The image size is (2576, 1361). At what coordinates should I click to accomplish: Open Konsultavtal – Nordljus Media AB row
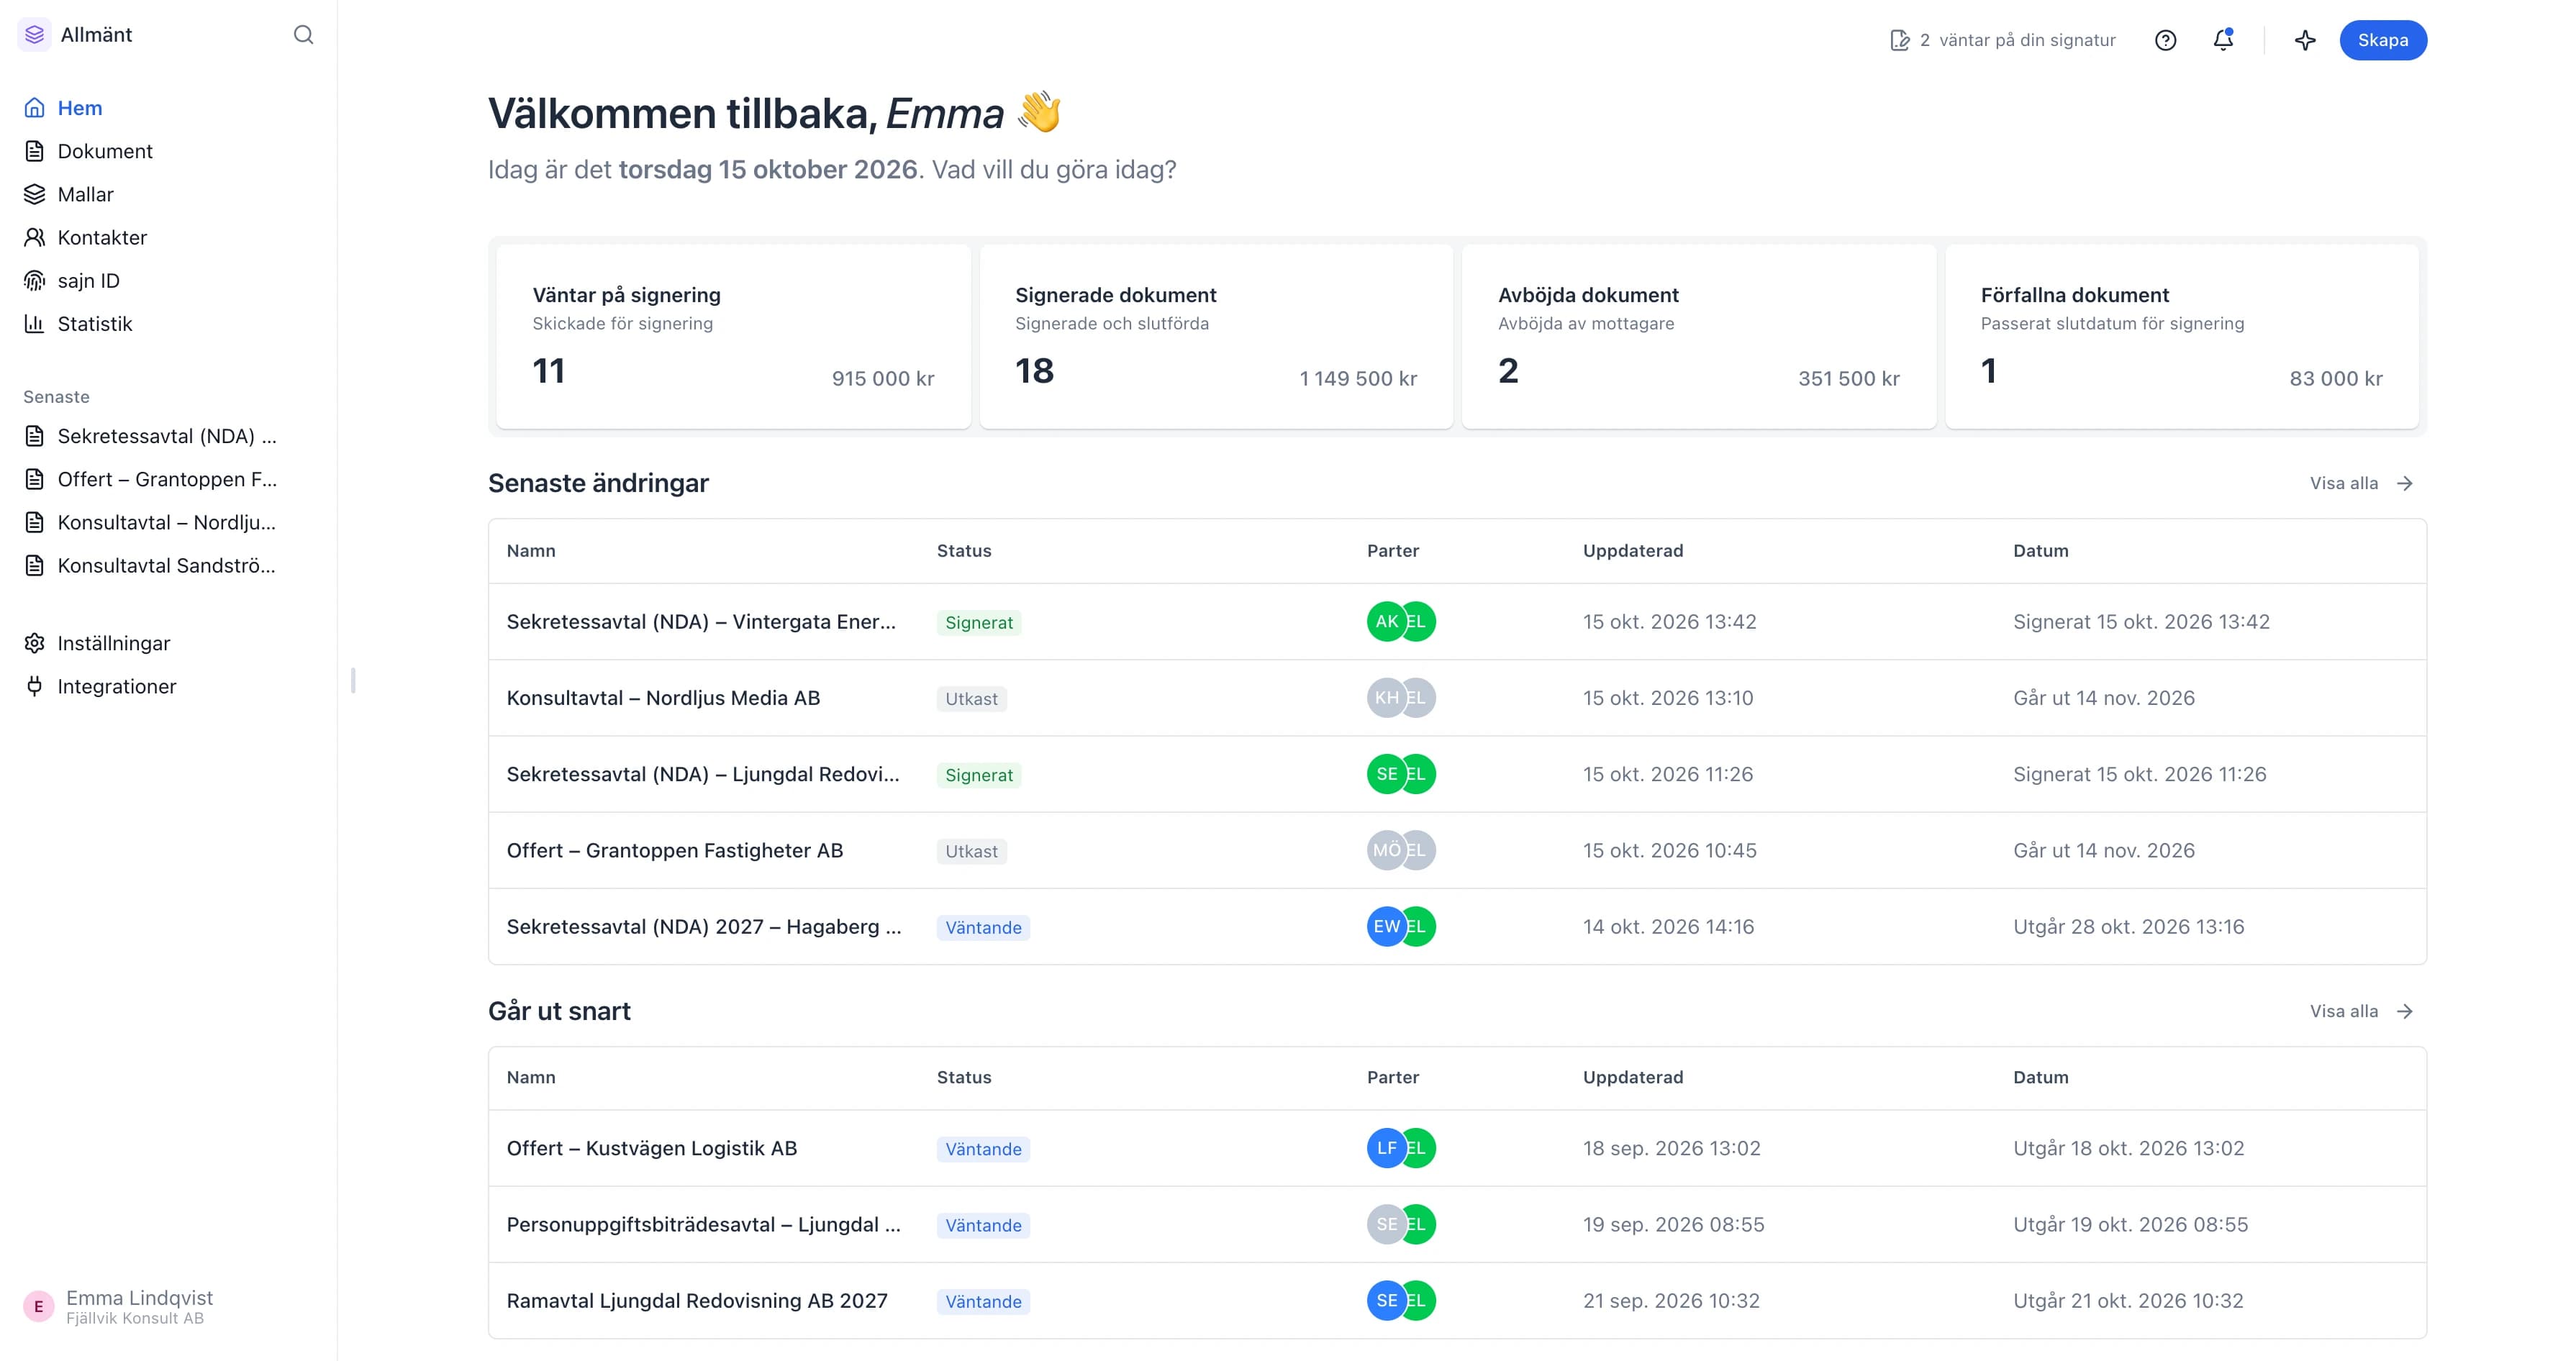coord(1457,698)
